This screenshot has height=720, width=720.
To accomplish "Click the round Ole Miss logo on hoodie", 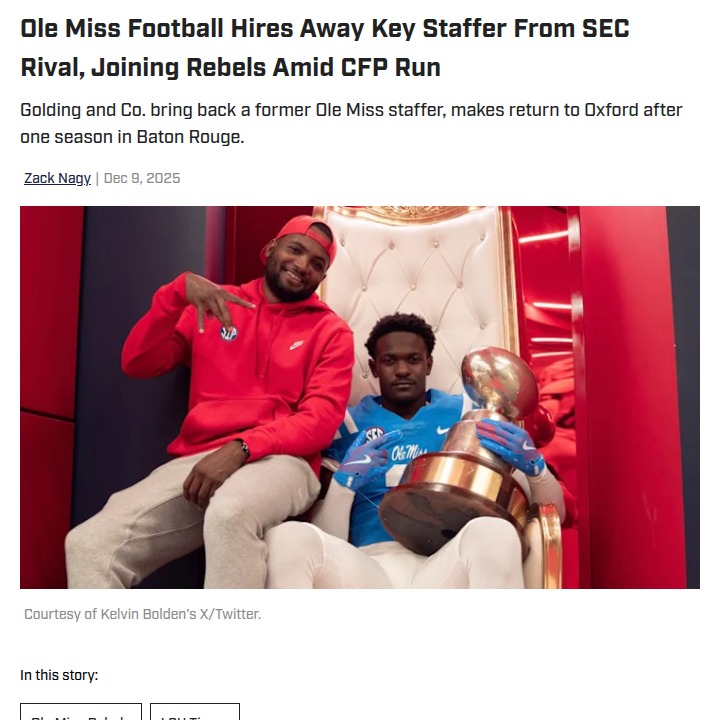I will point(228,333).
